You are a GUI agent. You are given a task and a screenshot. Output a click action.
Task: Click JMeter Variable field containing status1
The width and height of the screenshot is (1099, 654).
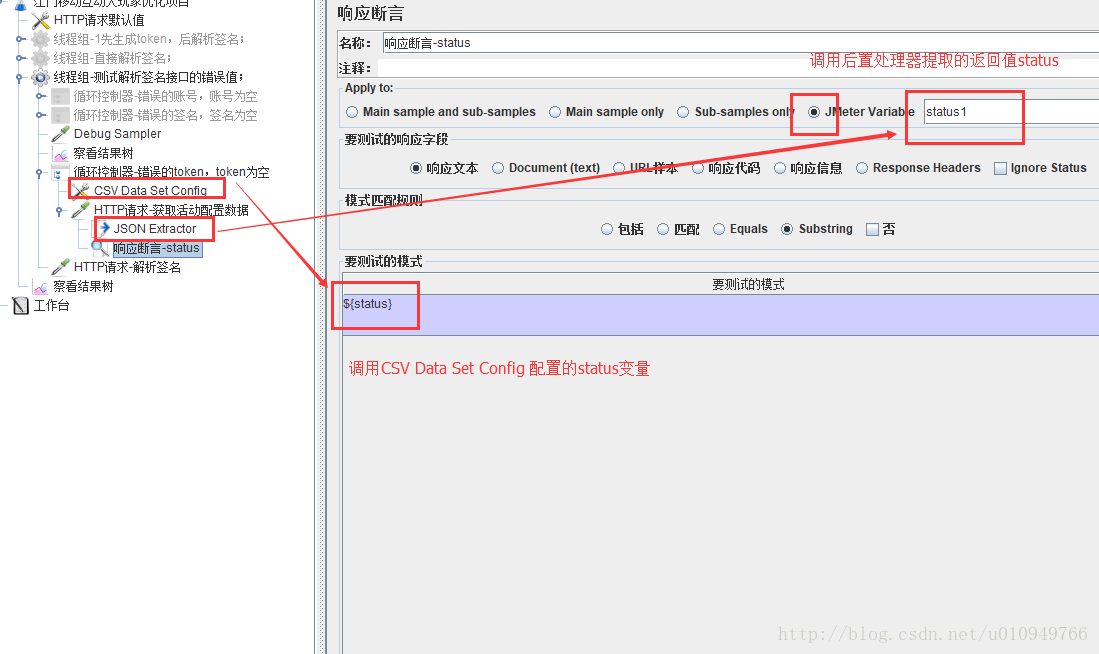click(x=1011, y=112)
